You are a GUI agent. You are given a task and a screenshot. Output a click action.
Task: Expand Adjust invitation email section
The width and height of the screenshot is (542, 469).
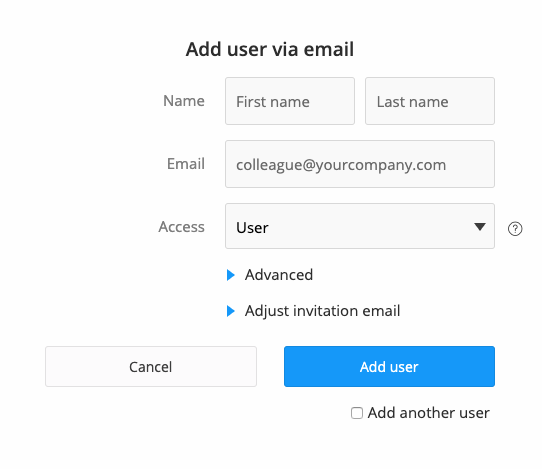point(313,311)
